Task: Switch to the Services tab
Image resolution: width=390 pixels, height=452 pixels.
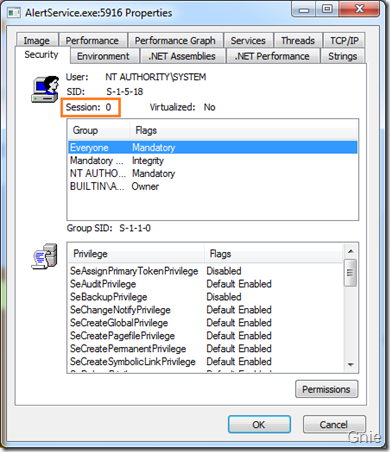Action: point(248,40)
